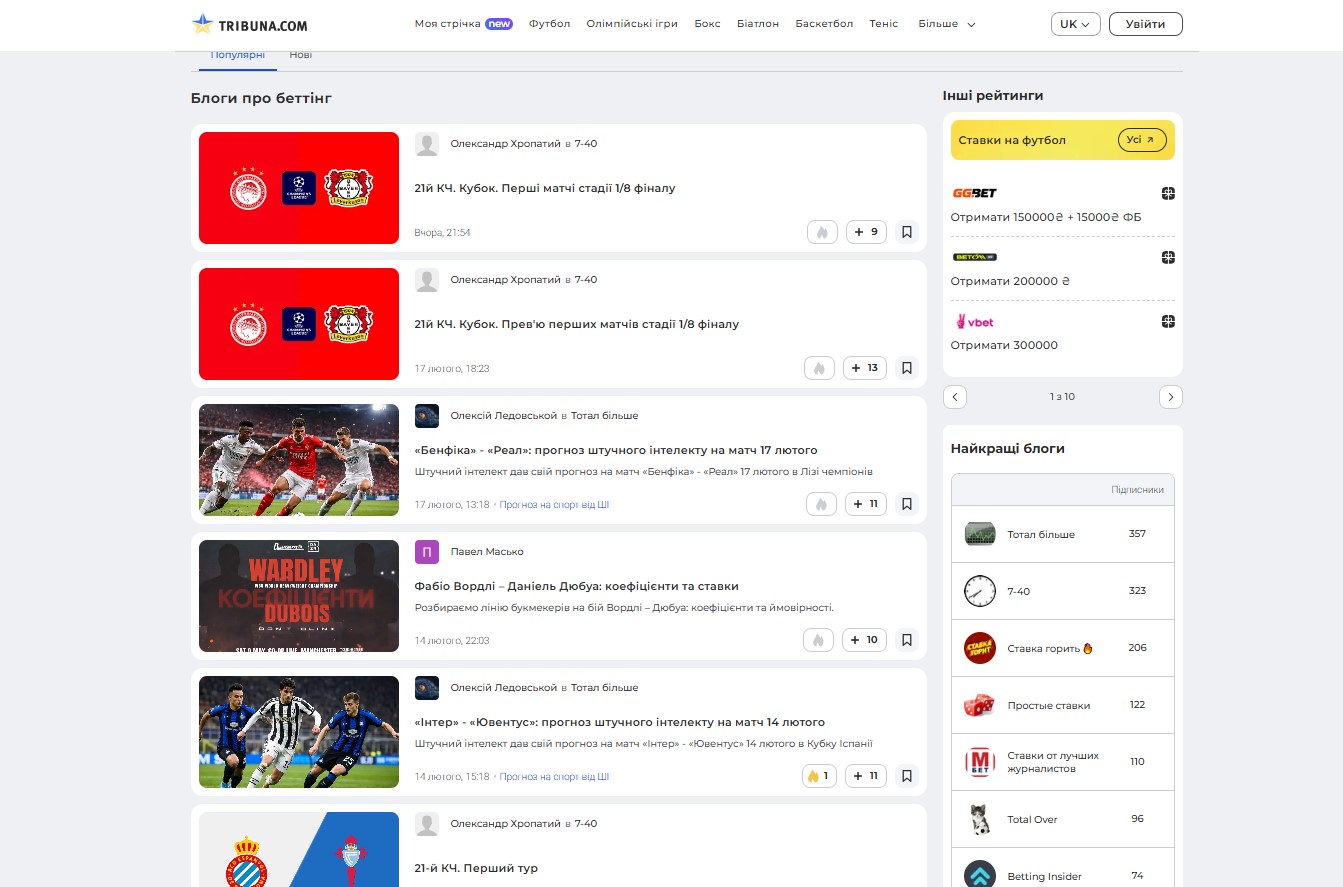The width and height of the screenshot is (1343, 887).
Task: Open GGBET offer expand icon
Action: coord(1168,193)
